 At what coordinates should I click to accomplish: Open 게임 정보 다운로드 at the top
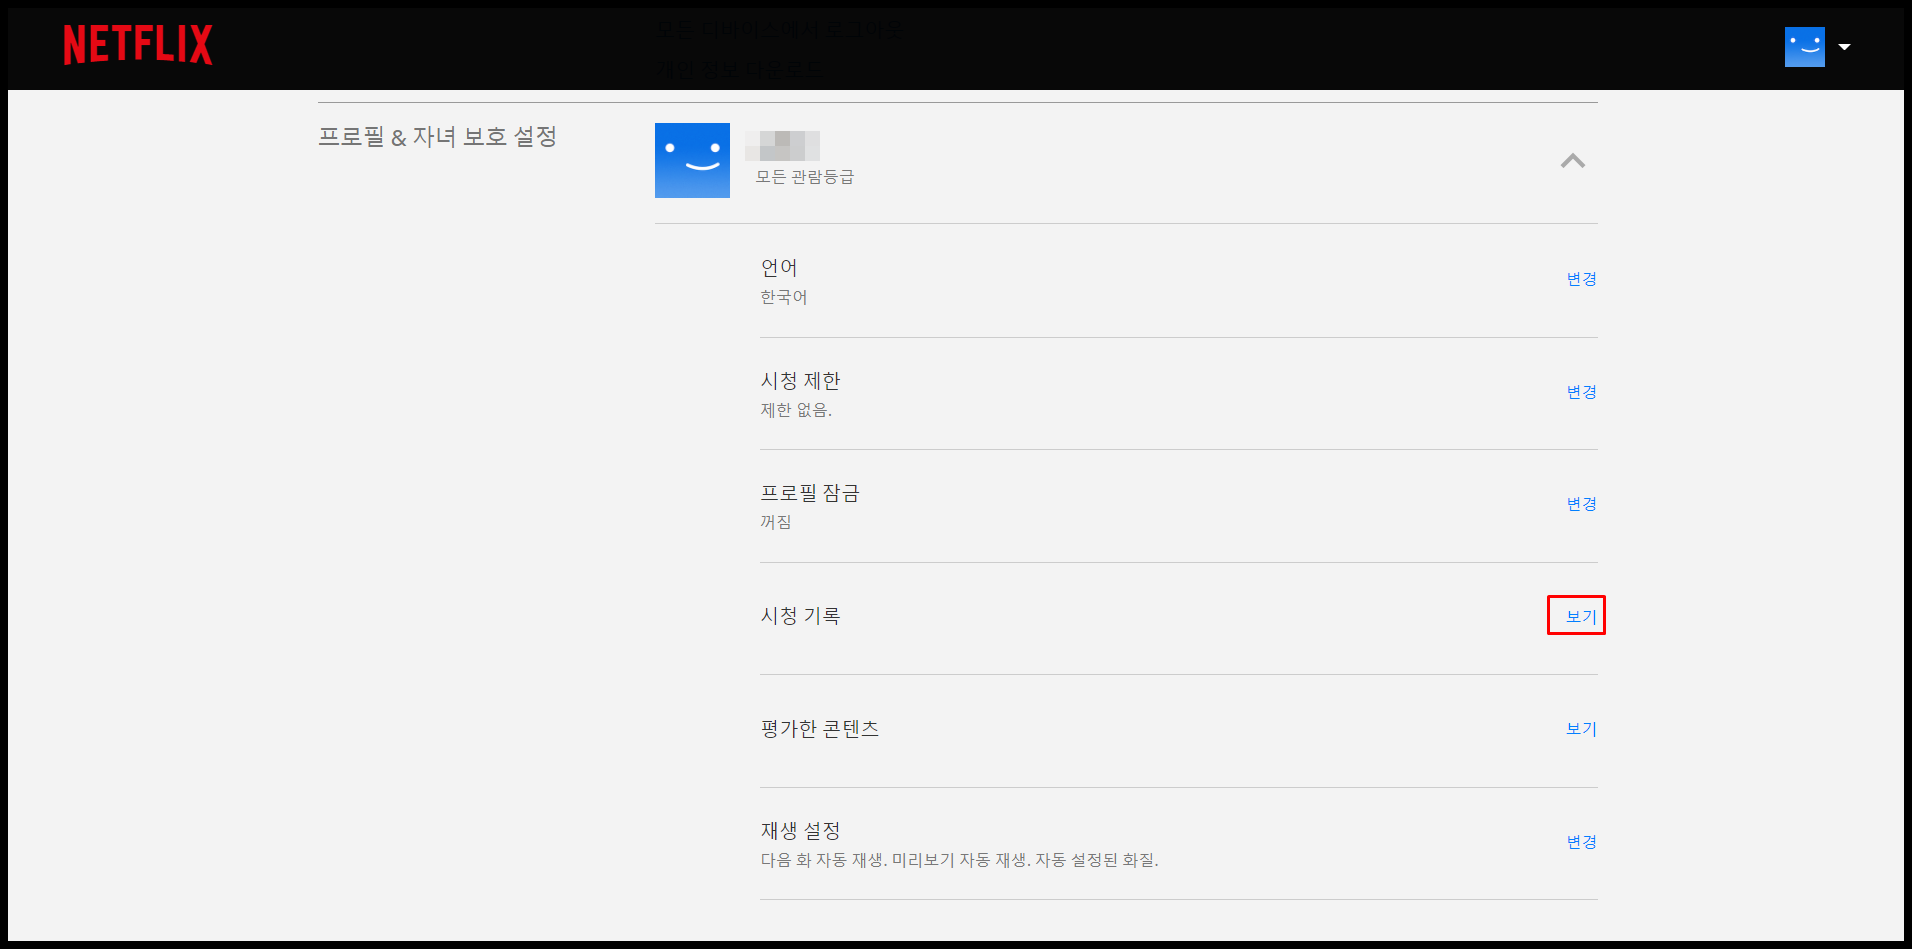point(740,68)
